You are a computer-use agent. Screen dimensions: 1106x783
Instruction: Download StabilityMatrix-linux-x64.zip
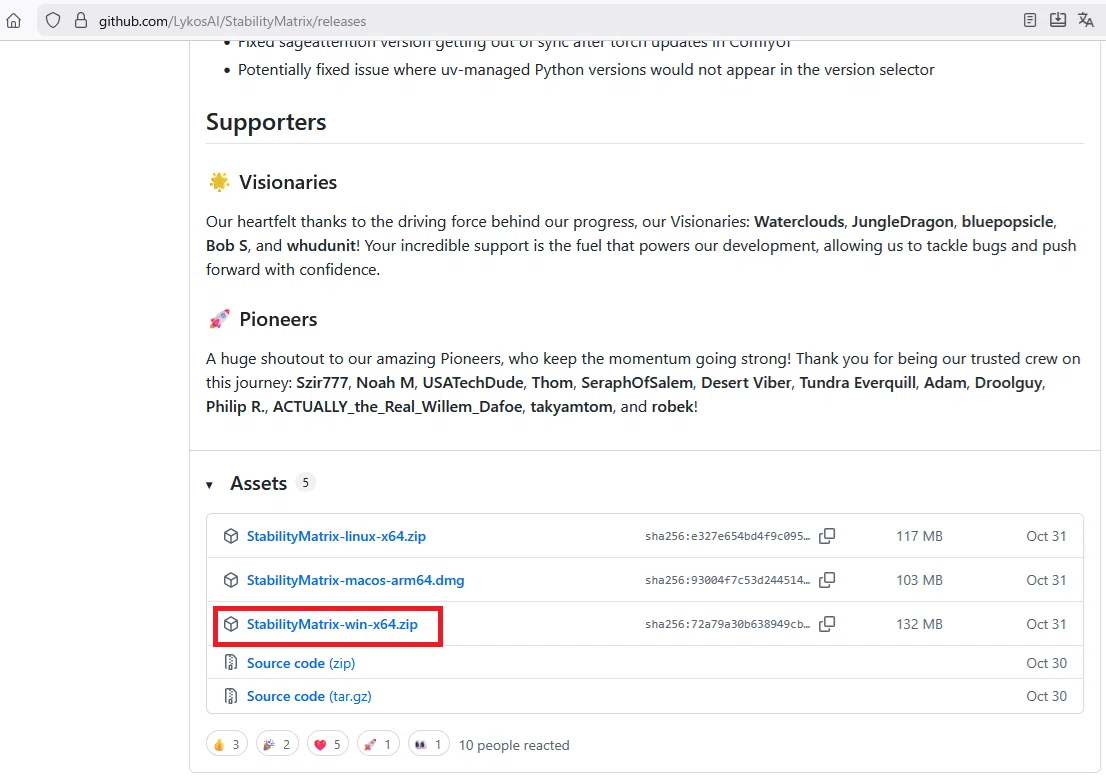336,536
